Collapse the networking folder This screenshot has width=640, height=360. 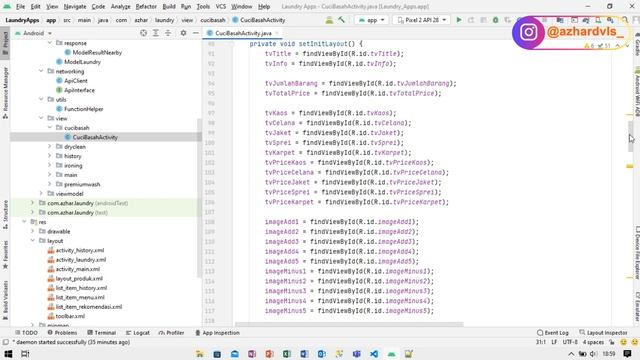[41, 71]
